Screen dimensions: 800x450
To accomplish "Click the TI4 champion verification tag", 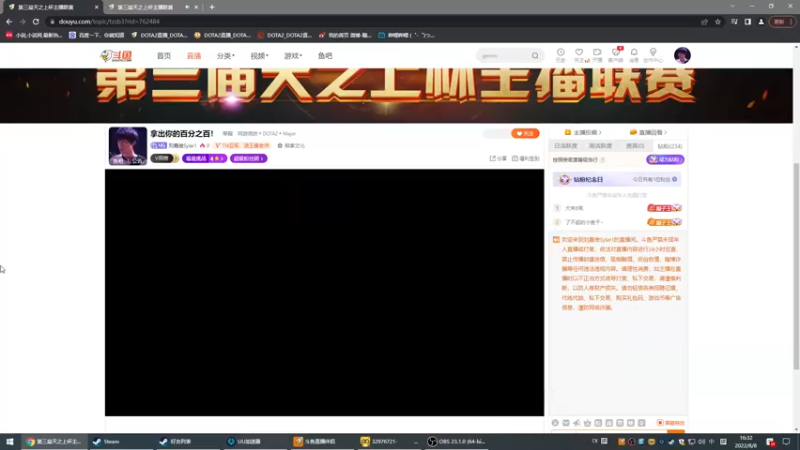I will [x=242, y=146].
